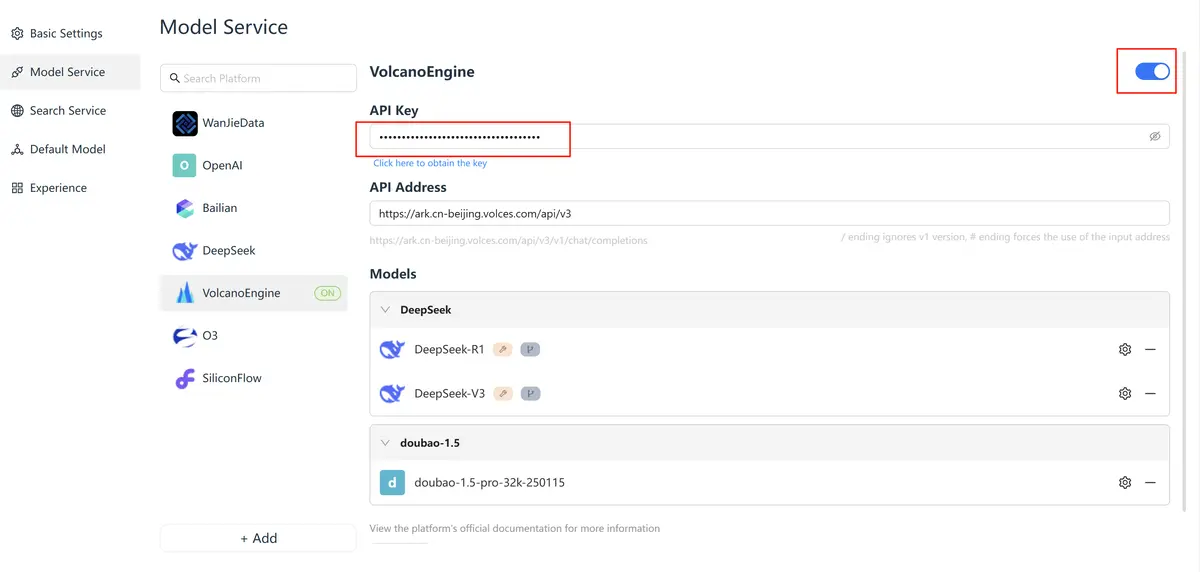This screenshot has height=572, width=1200.
Task: Disable the VolcanoEngine service toggle
Action: pyautogui.click(x=1151, y=72)
